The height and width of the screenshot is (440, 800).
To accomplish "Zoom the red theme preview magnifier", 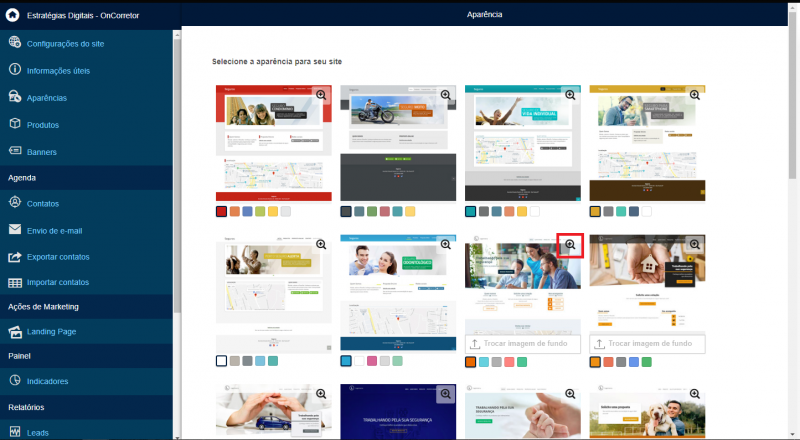I will pos(321,95).
